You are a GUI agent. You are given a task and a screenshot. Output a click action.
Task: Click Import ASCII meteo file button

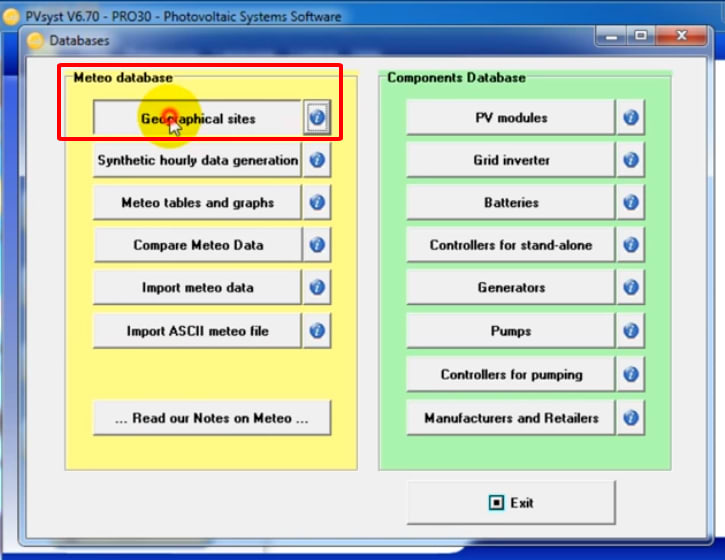click(197, 331)
